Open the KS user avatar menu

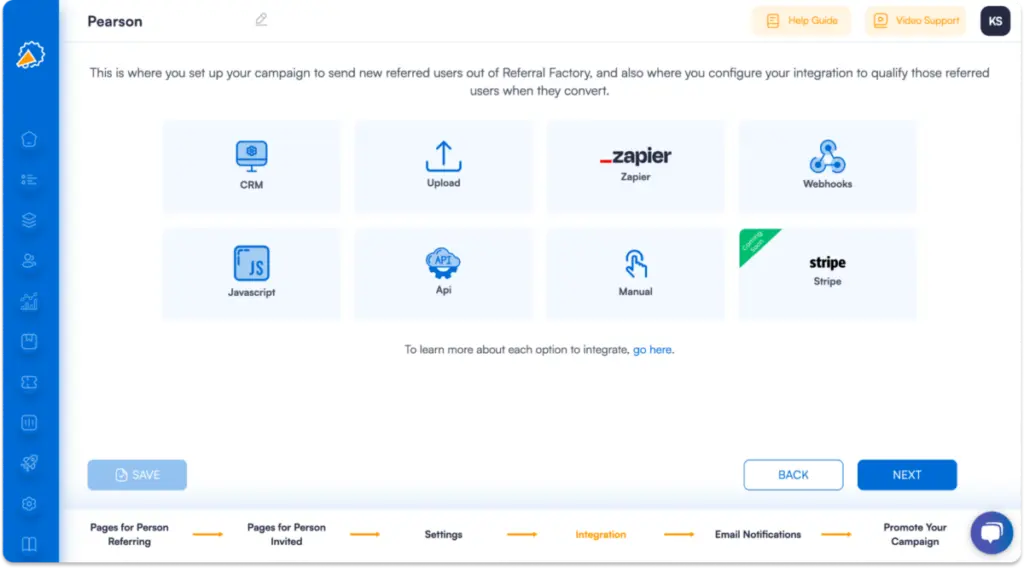click(x=995, y=21)
